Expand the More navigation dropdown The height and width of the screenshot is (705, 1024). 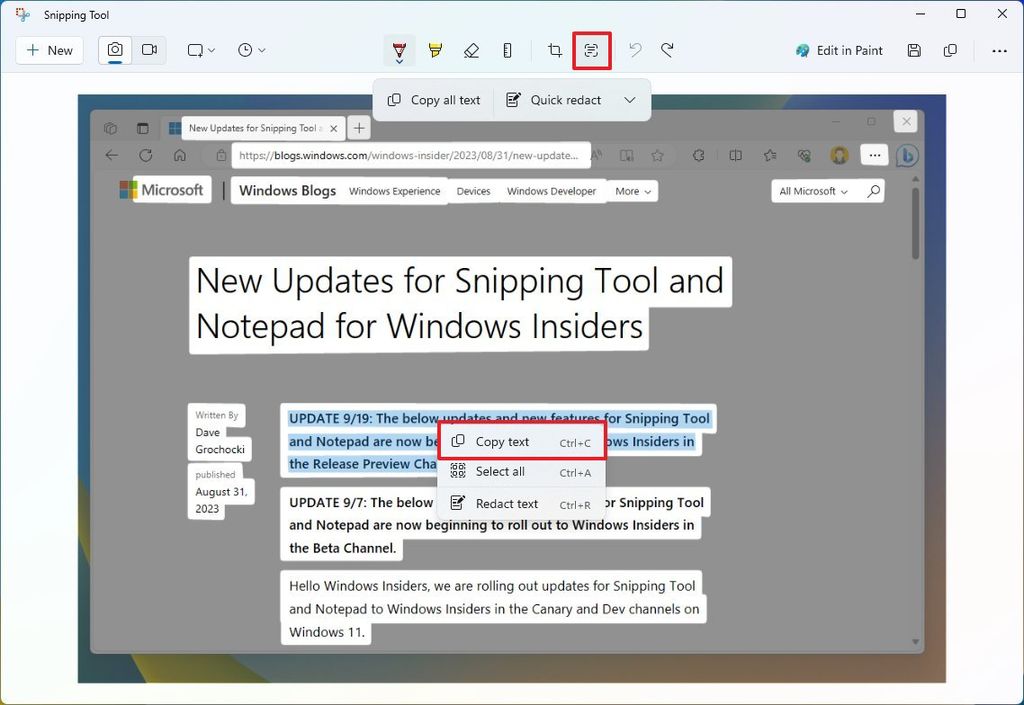(633, 191)
